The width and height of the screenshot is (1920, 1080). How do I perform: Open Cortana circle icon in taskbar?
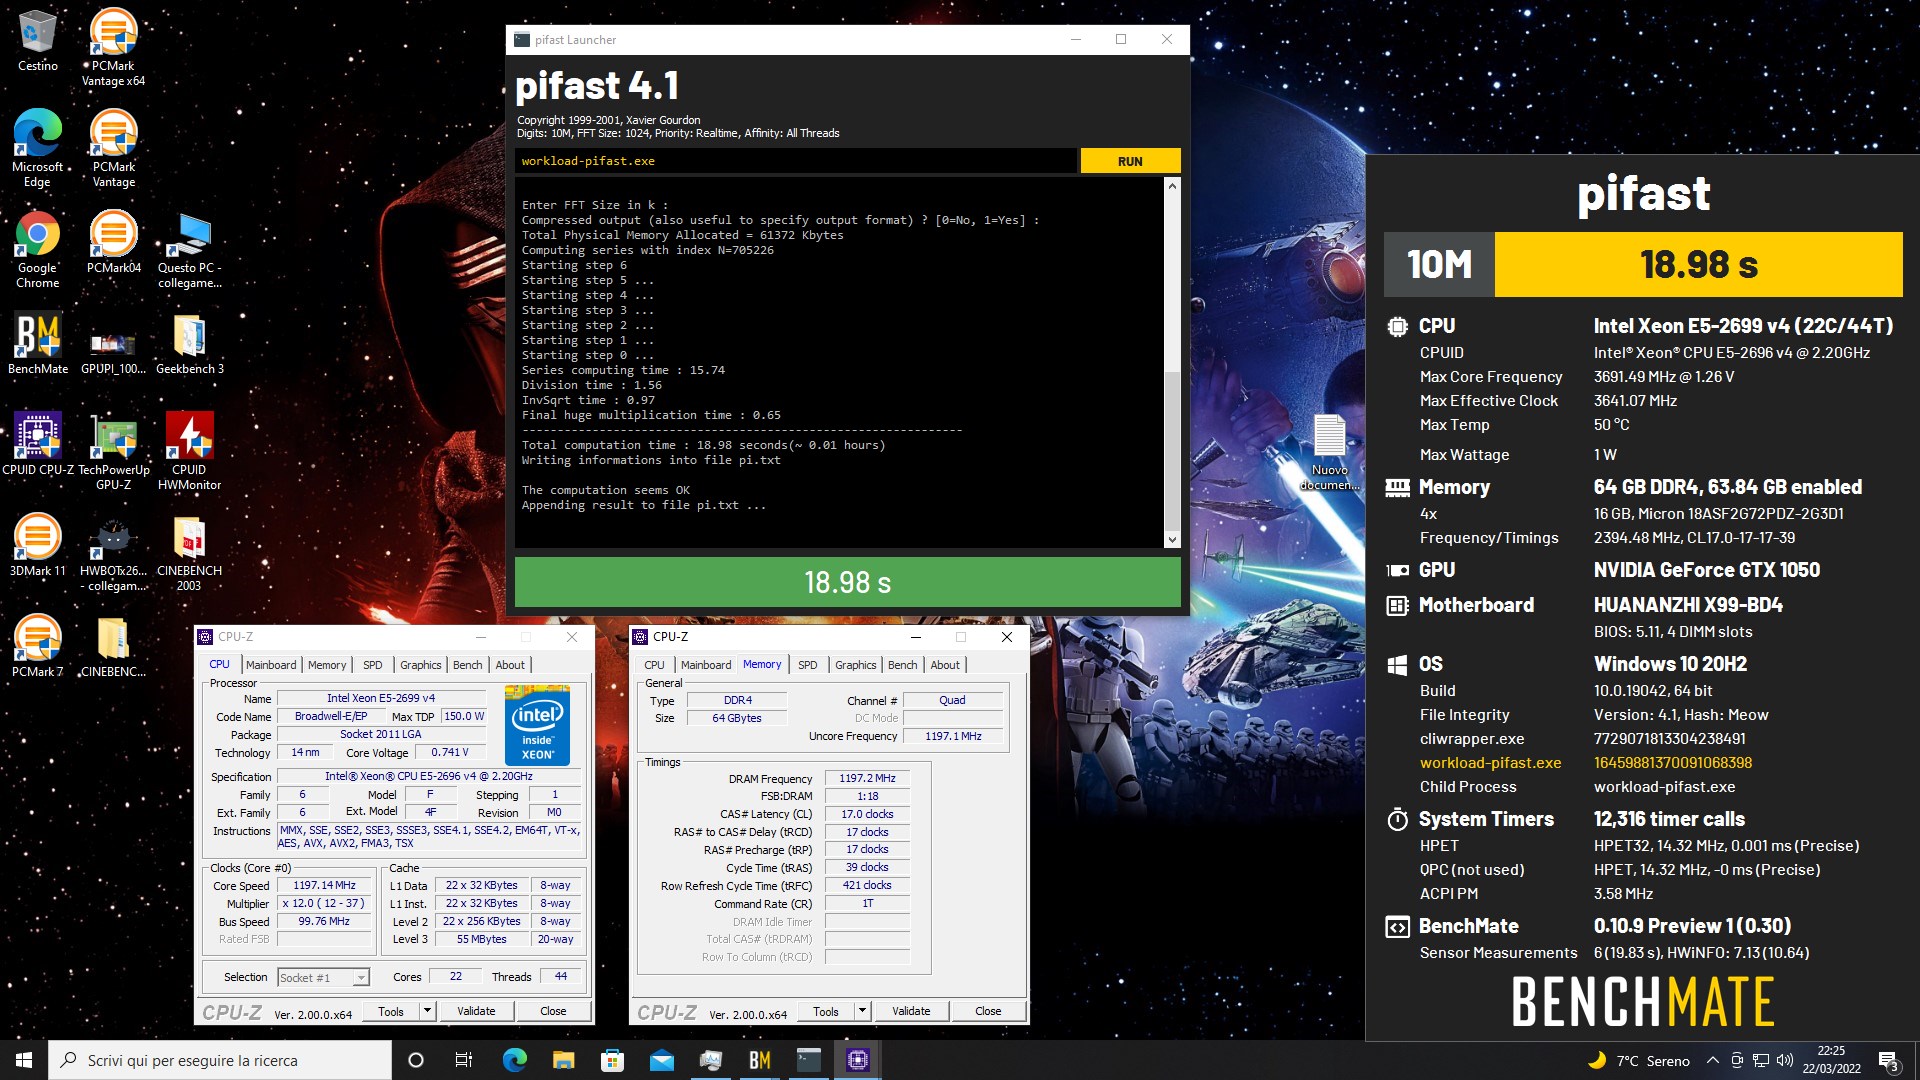tap(416, 1060)
